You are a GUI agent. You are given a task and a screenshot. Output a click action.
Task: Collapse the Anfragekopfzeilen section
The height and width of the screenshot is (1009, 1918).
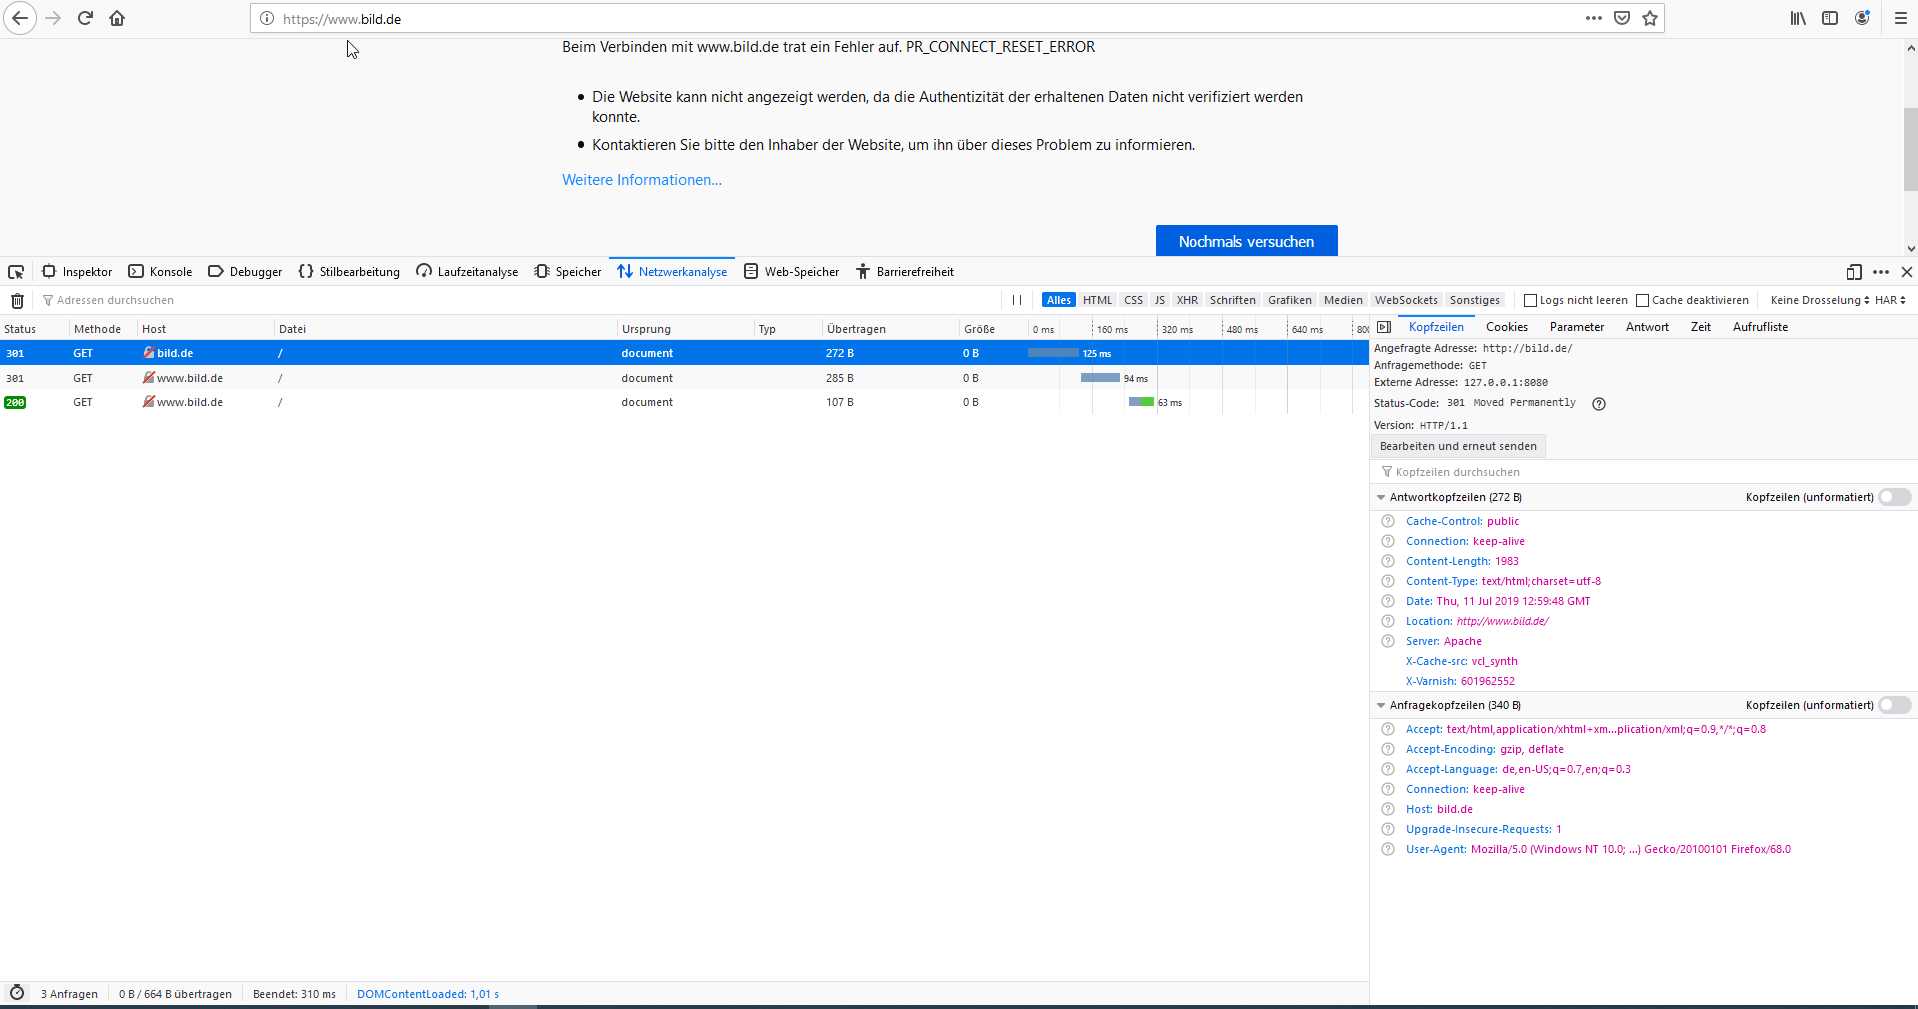point(1381,705)
